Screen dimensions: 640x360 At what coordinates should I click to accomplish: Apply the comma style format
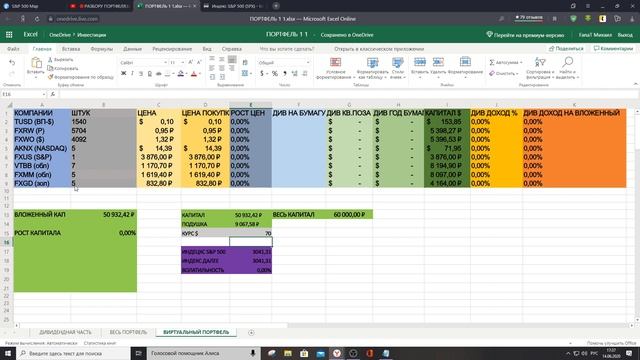[284, 73]
